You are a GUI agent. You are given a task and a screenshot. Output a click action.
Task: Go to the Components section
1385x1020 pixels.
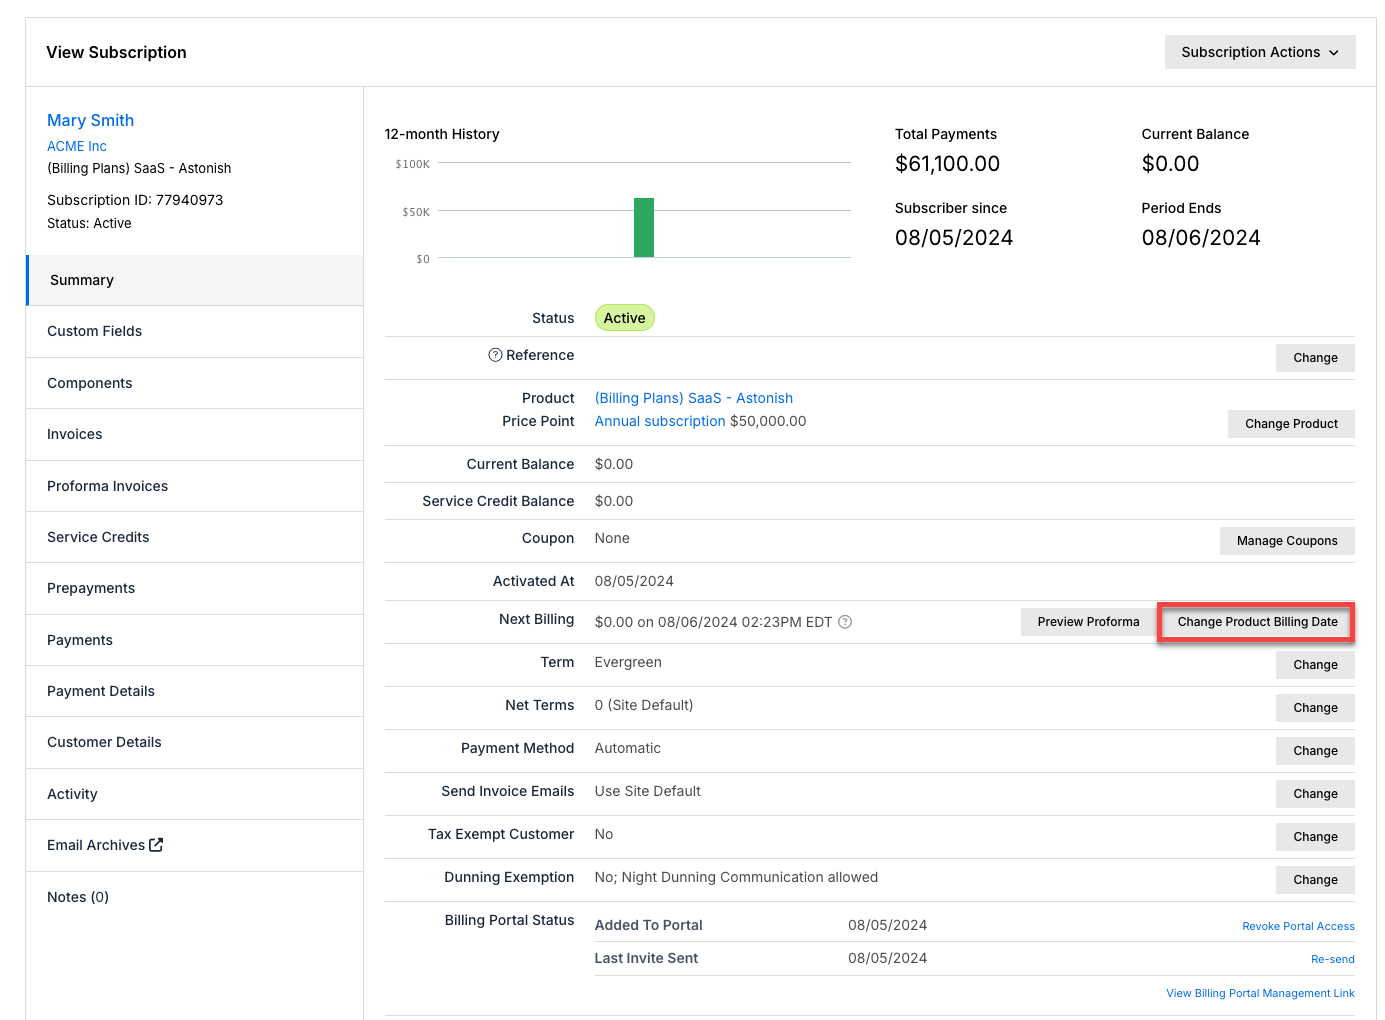tap(195, 383)
